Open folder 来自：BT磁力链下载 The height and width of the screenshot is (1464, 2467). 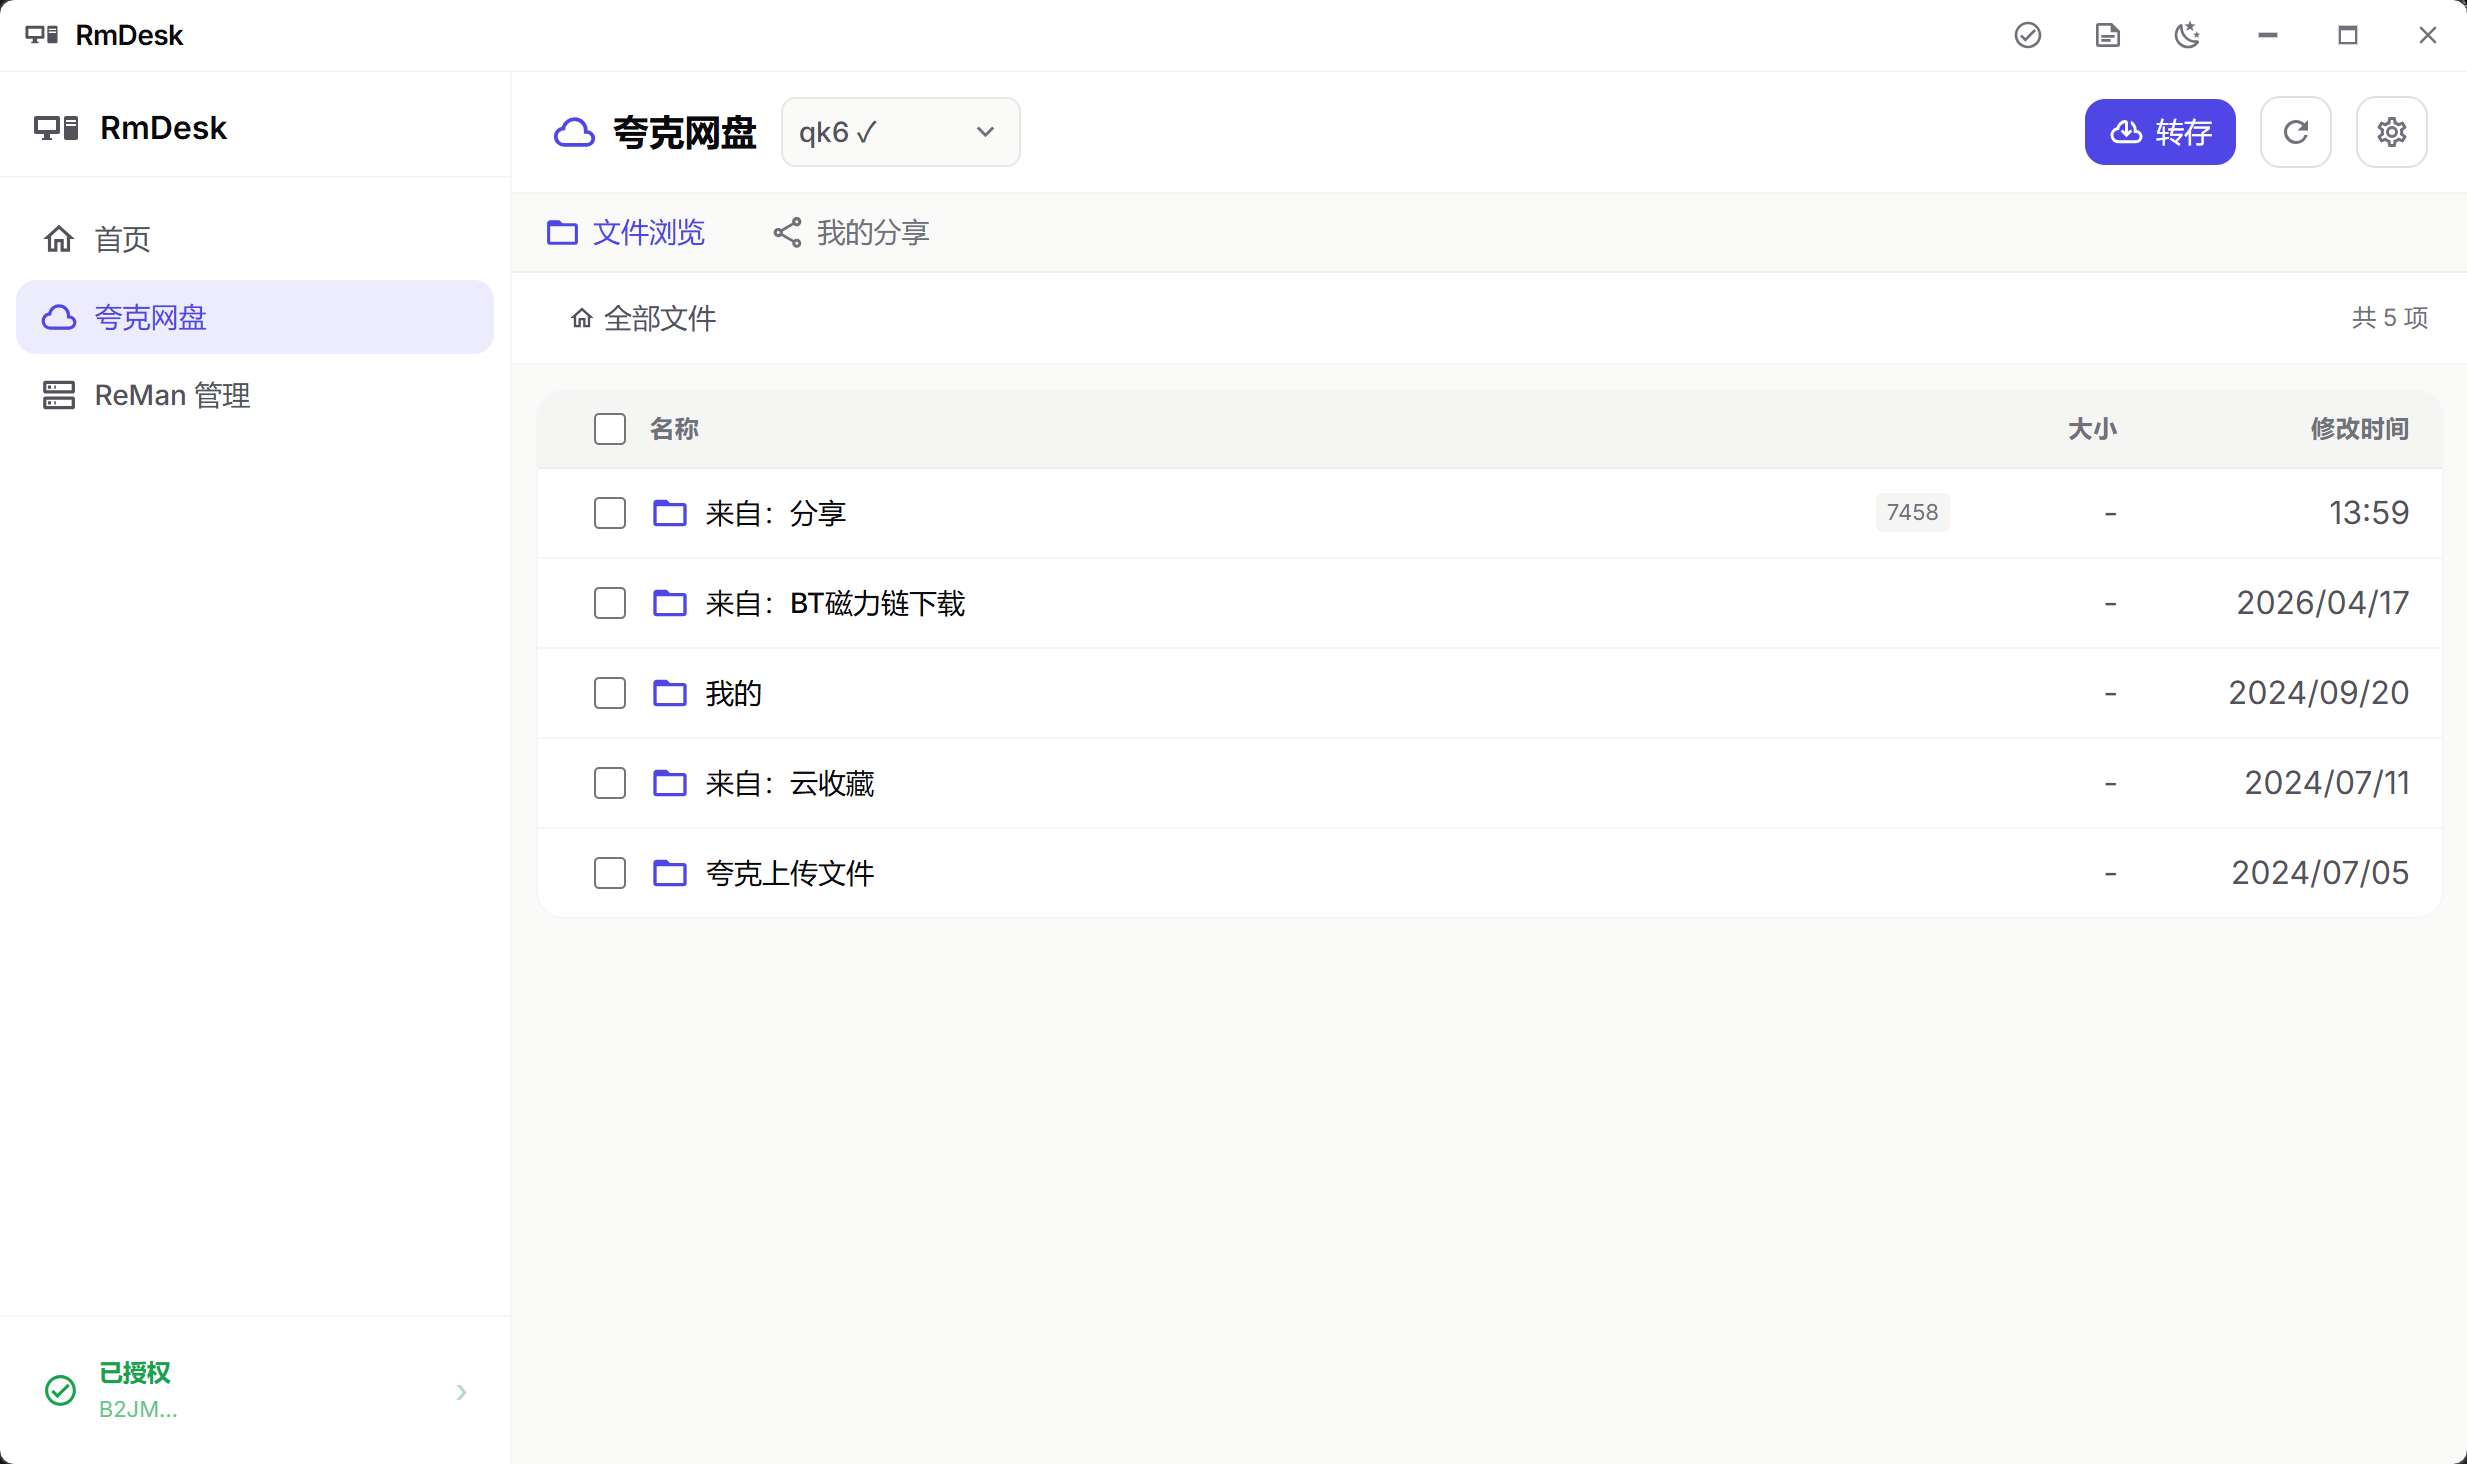[835, 603]
